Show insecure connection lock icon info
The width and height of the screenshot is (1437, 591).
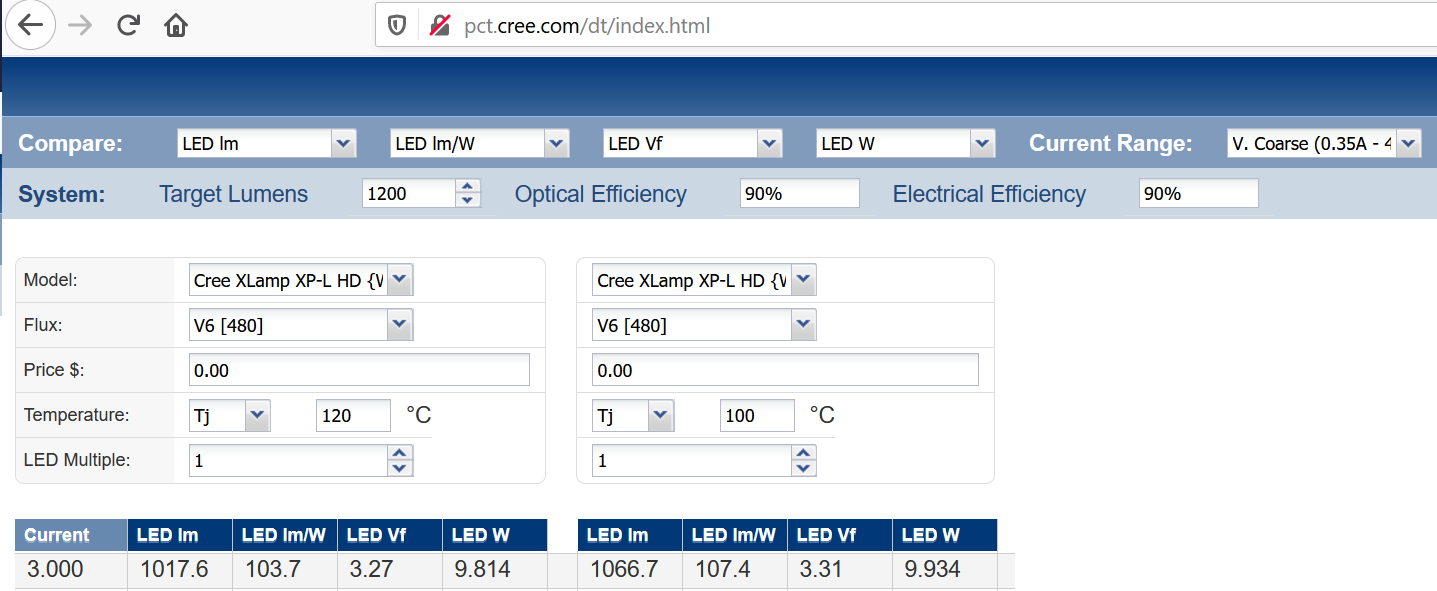[439, 26]
